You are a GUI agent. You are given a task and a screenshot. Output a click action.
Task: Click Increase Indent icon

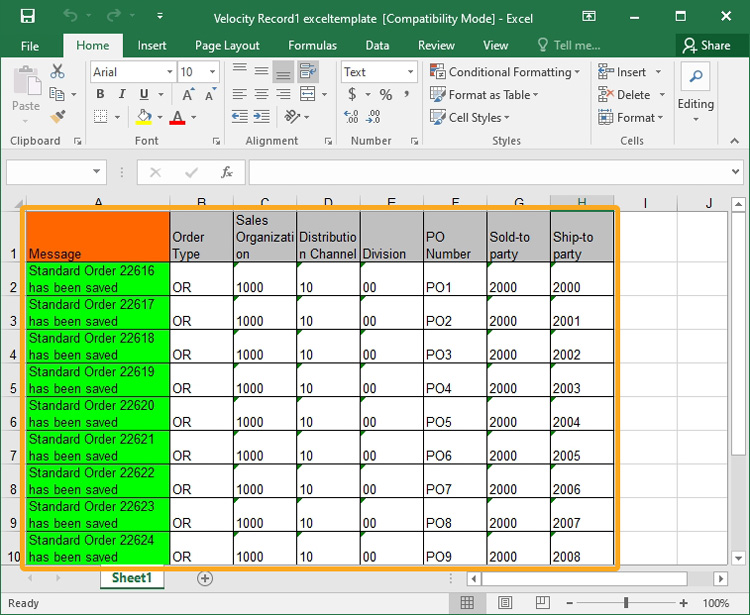[x=262, y=117]
